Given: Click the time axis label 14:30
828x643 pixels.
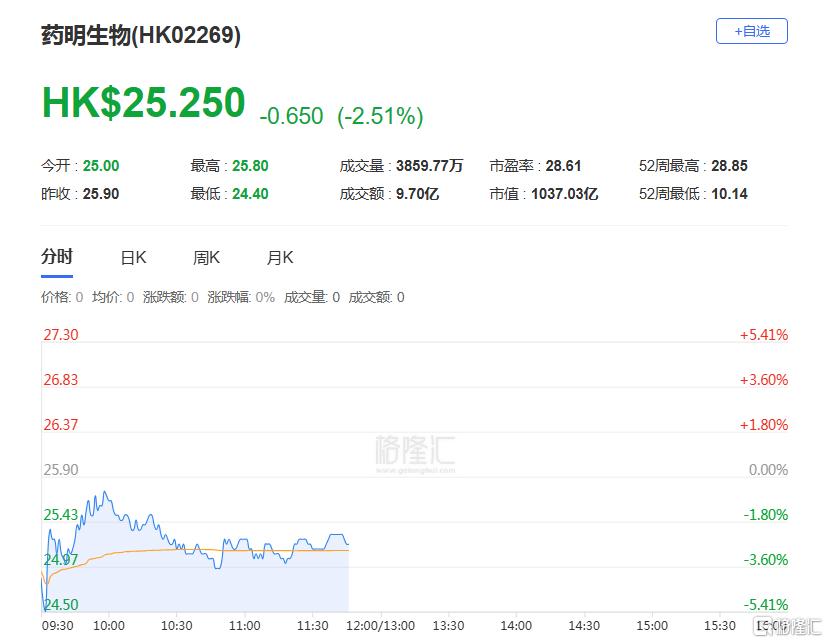Looking at the screenshot, I should point(584,626).
